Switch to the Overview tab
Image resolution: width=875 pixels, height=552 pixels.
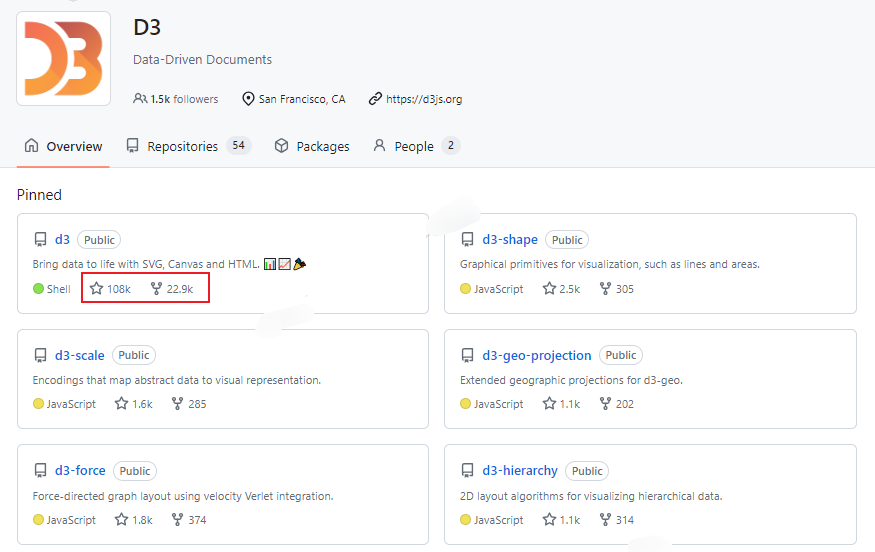pos(63,146)
